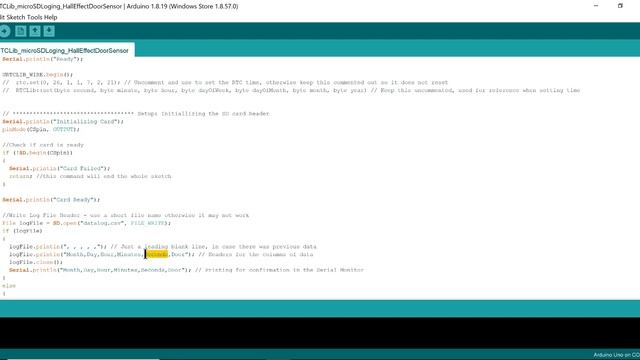
Task: Click the window title bar text
Action: pyautogui.click(x=119, y=6)
